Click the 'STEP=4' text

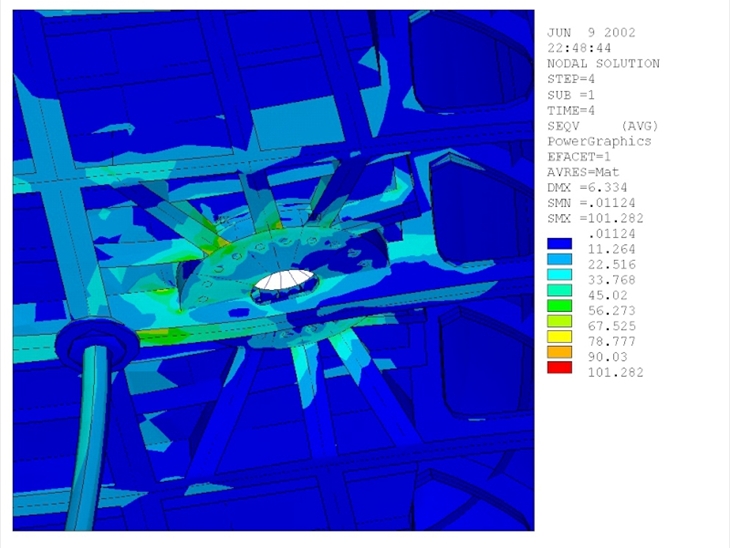[x=571, y=79]
